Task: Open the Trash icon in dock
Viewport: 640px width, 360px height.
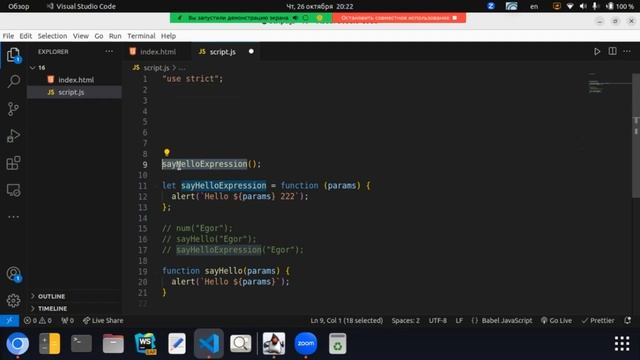Action: (x=338, y=344)
